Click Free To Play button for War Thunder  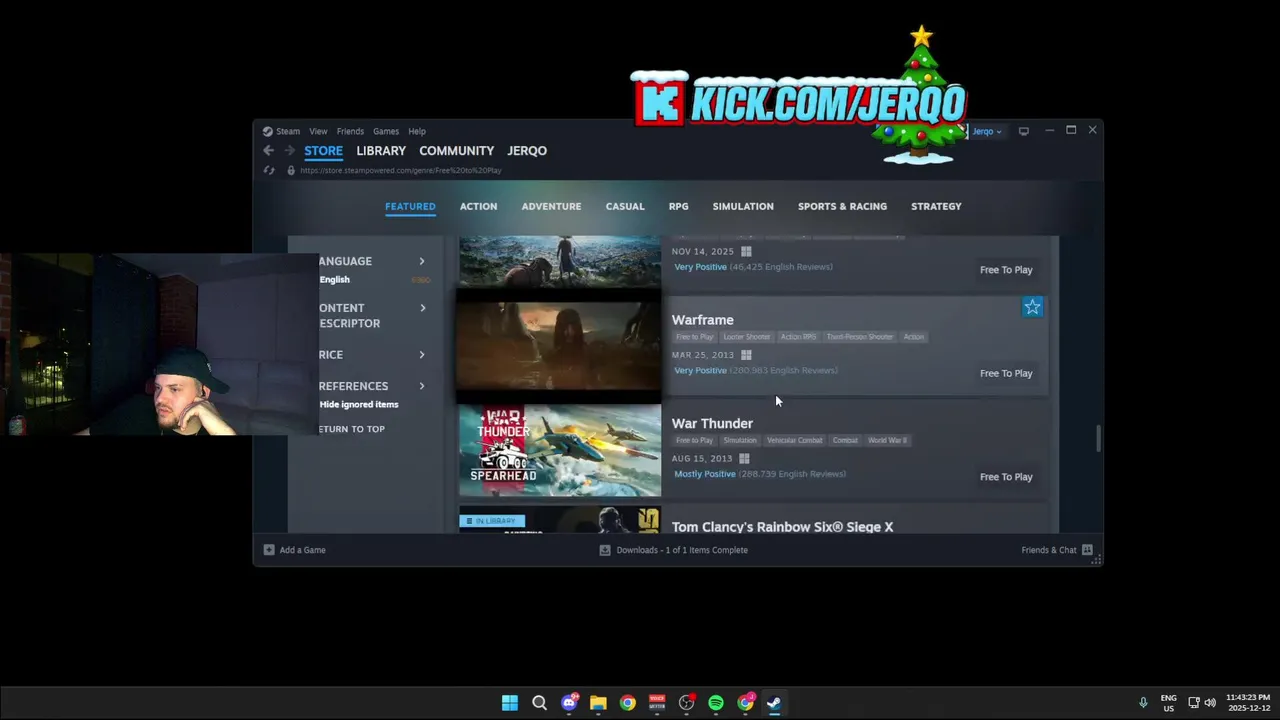pyautogui.click(x=1006, y=477)
